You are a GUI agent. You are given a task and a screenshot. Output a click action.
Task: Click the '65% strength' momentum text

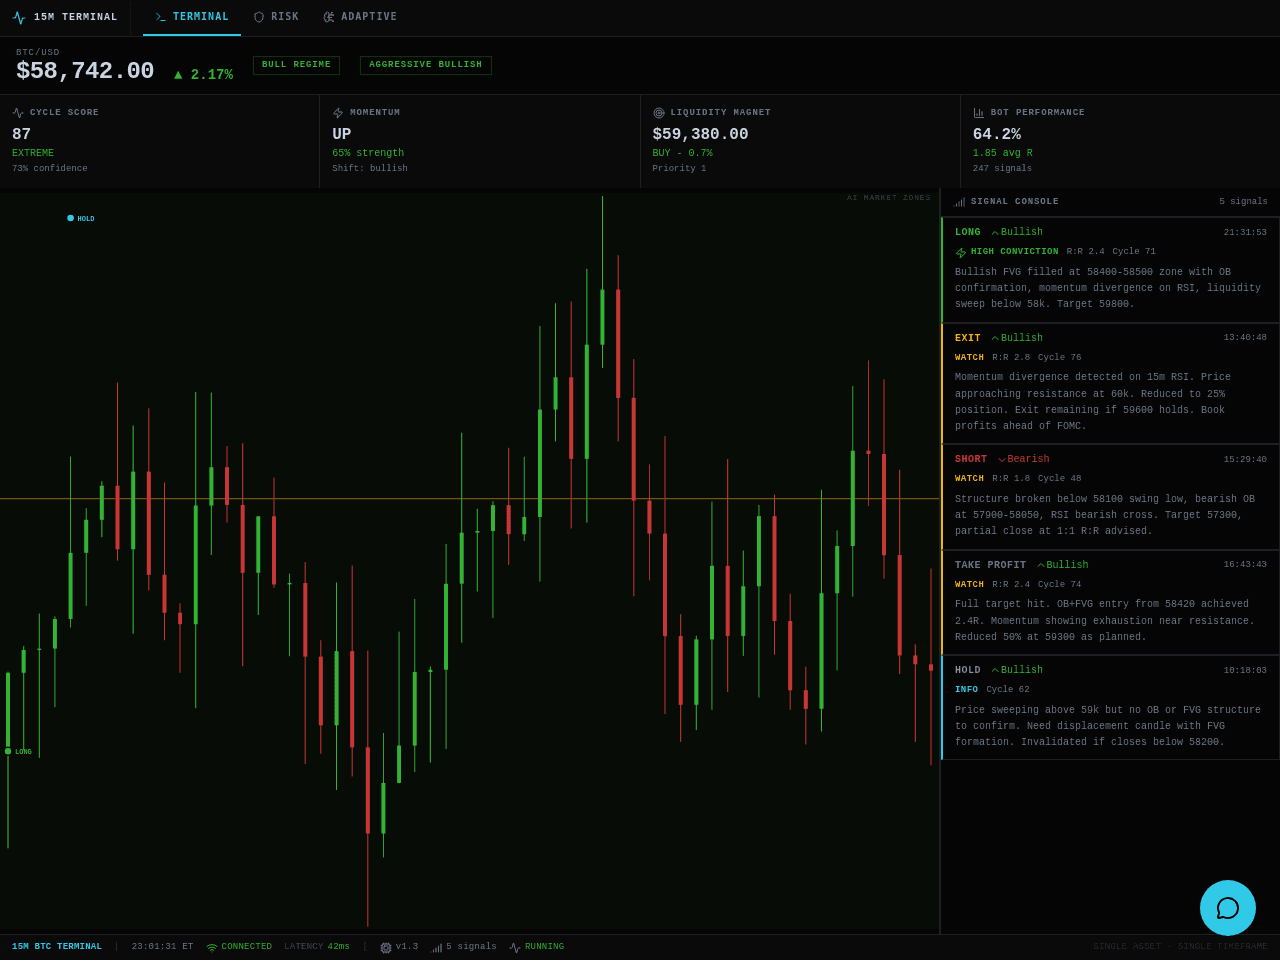pos(368,154)
